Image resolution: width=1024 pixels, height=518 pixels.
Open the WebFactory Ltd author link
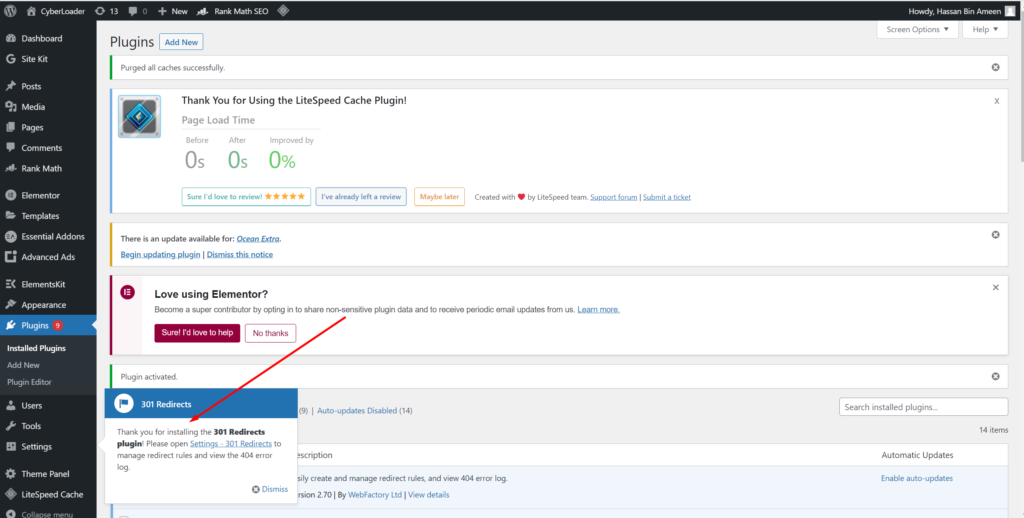(375, 495)
